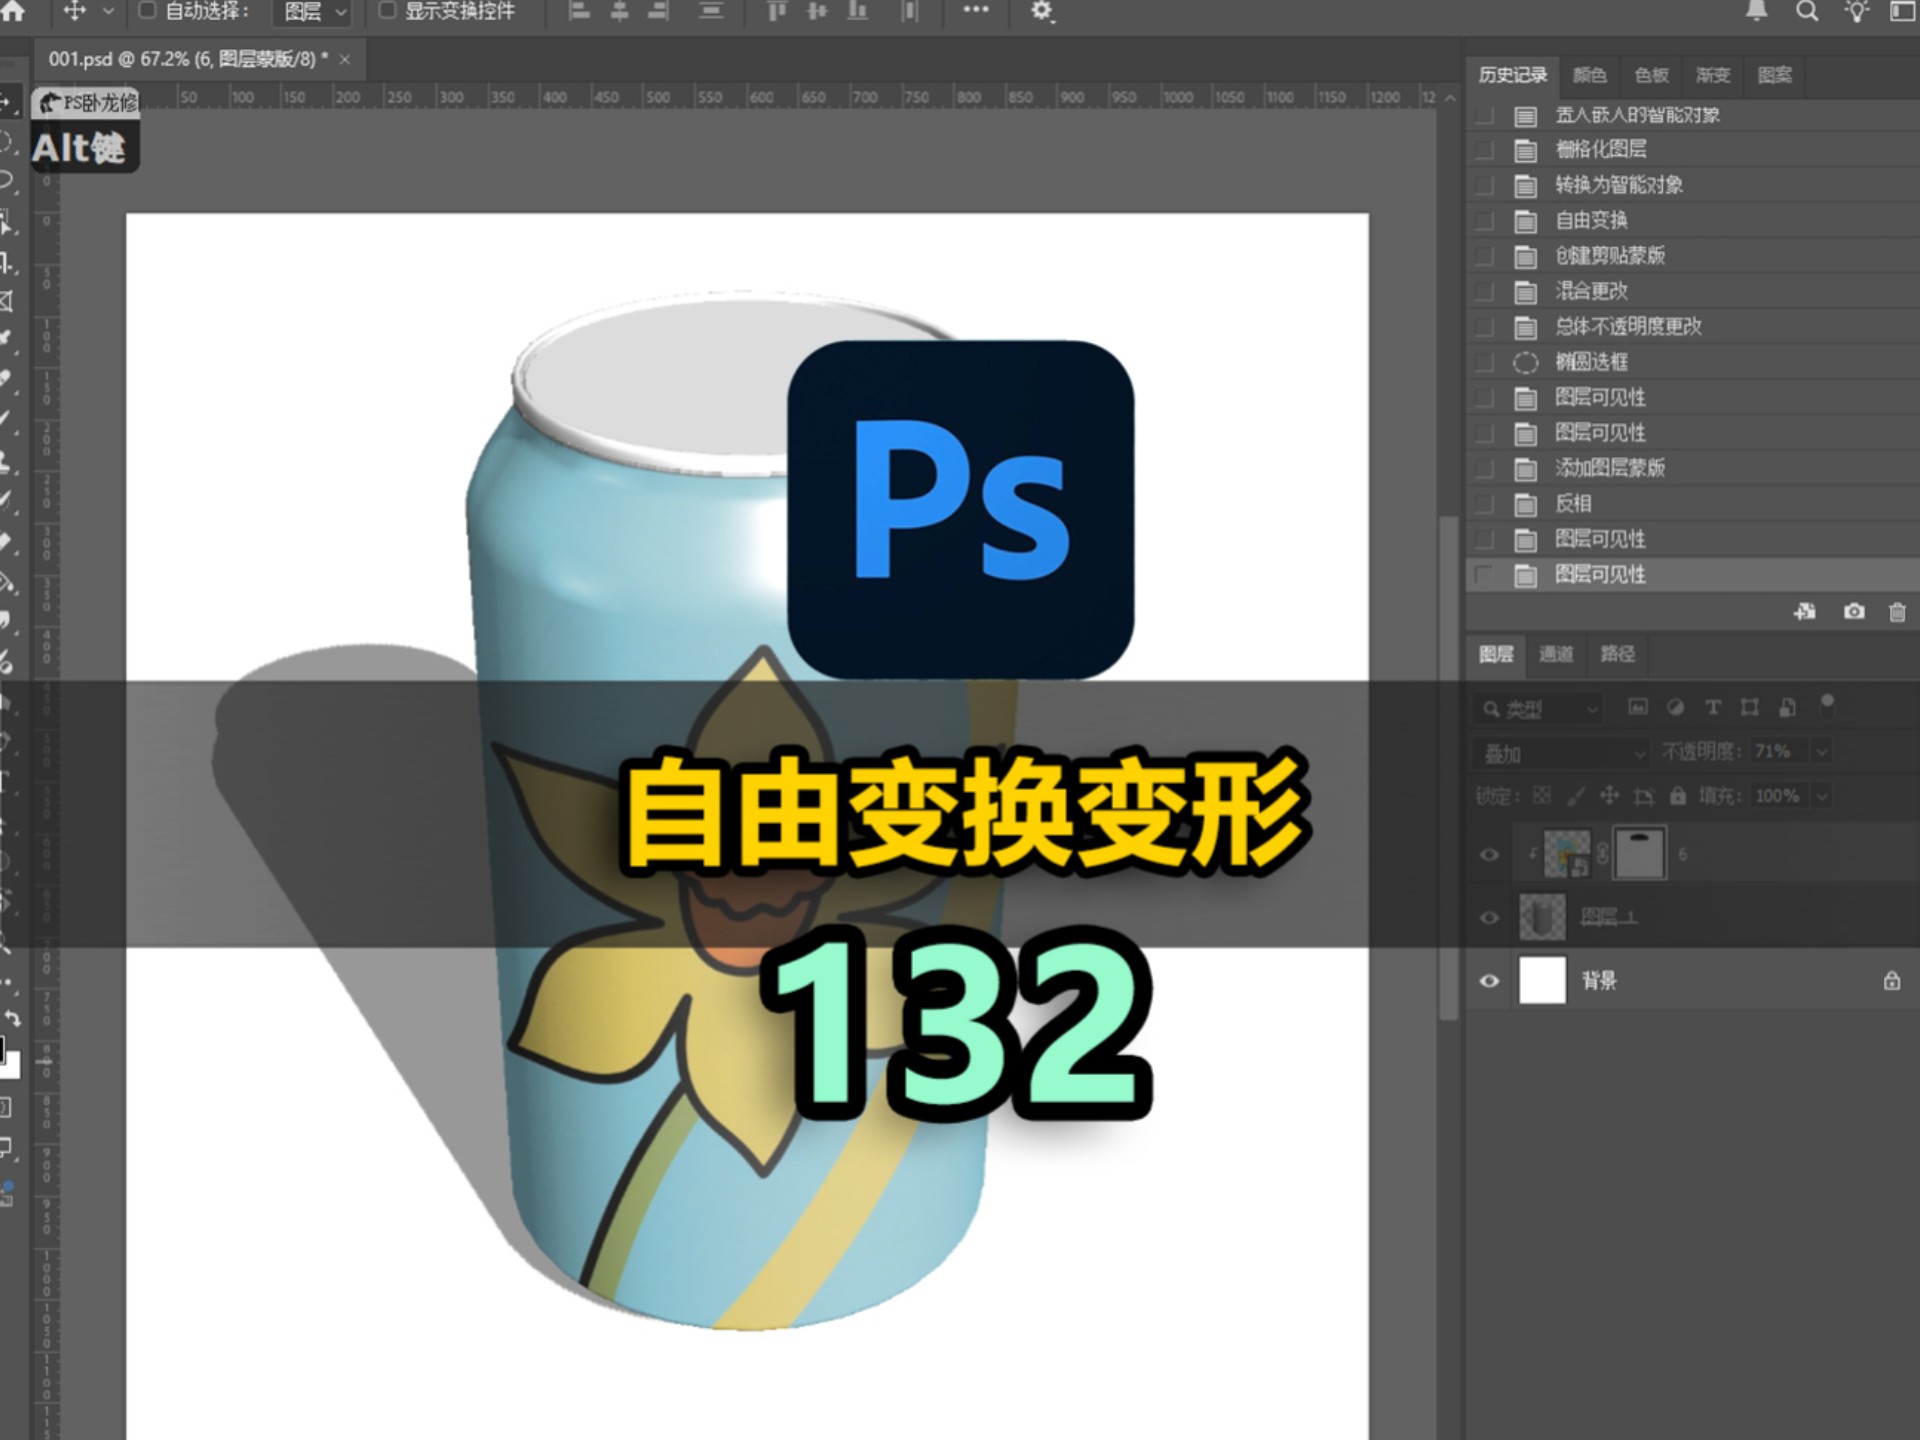Image resolution: width=1920 pixels, height=1440 pixels.
Task: Select the Move tool in the toolbar
Action: pyautogui.click(x=10, y=99)
